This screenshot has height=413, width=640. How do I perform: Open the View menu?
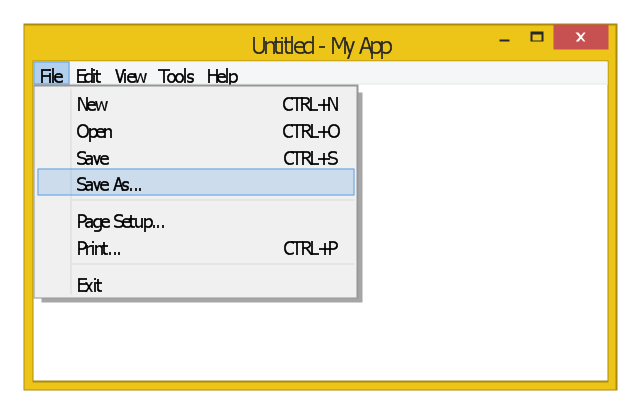pos(130,76)
